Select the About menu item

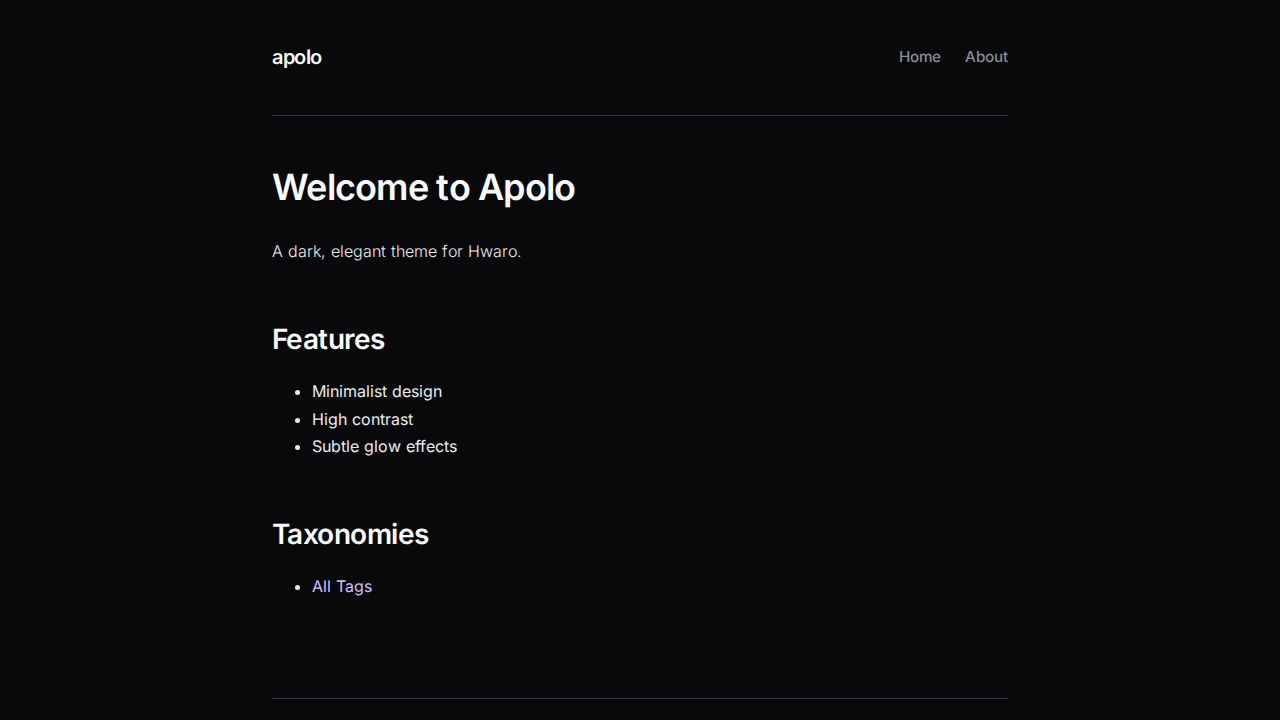click(986, 57)
